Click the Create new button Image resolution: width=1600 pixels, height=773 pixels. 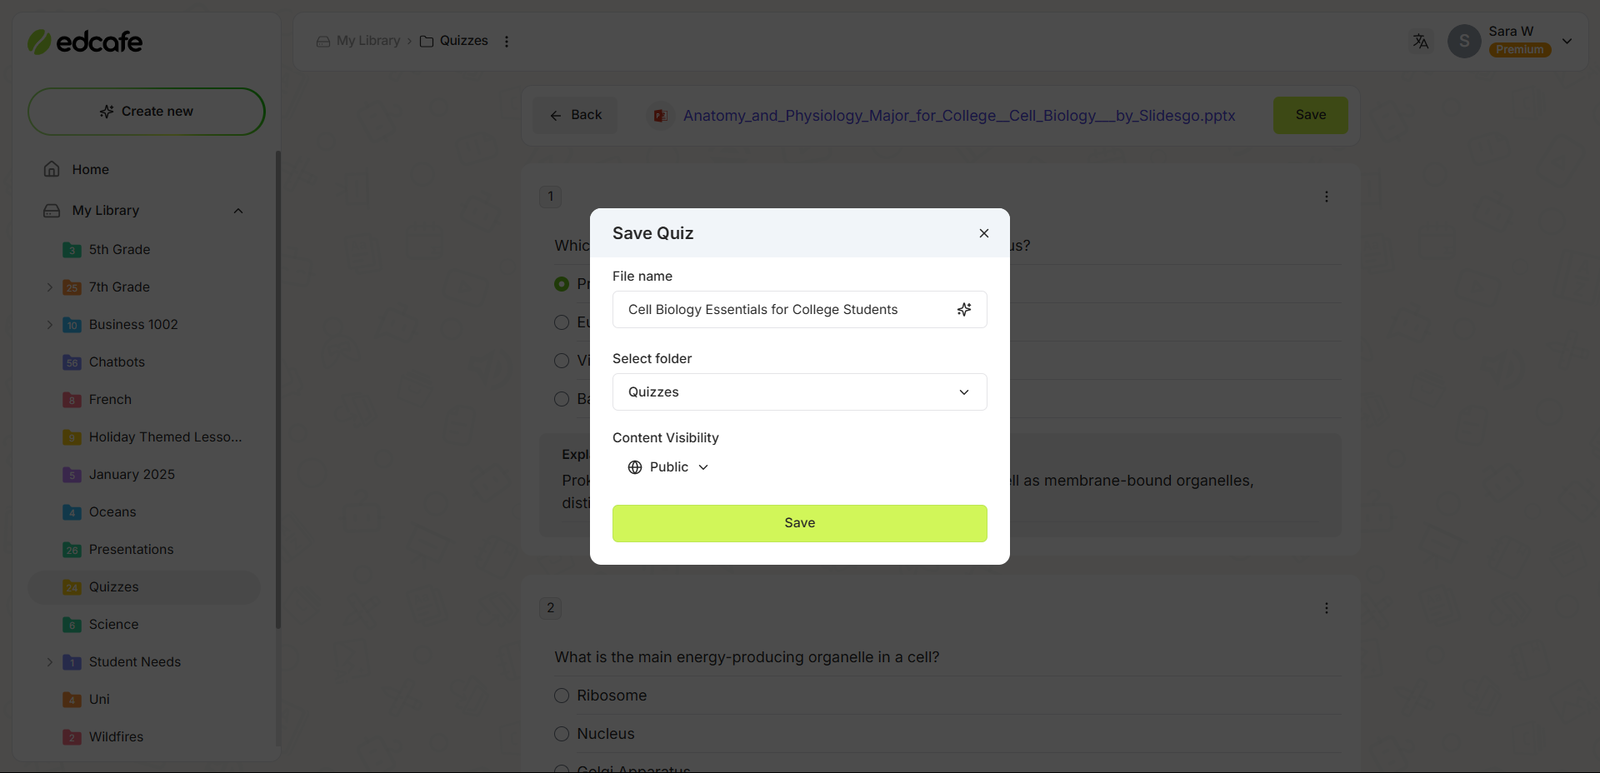pos(146,111)
